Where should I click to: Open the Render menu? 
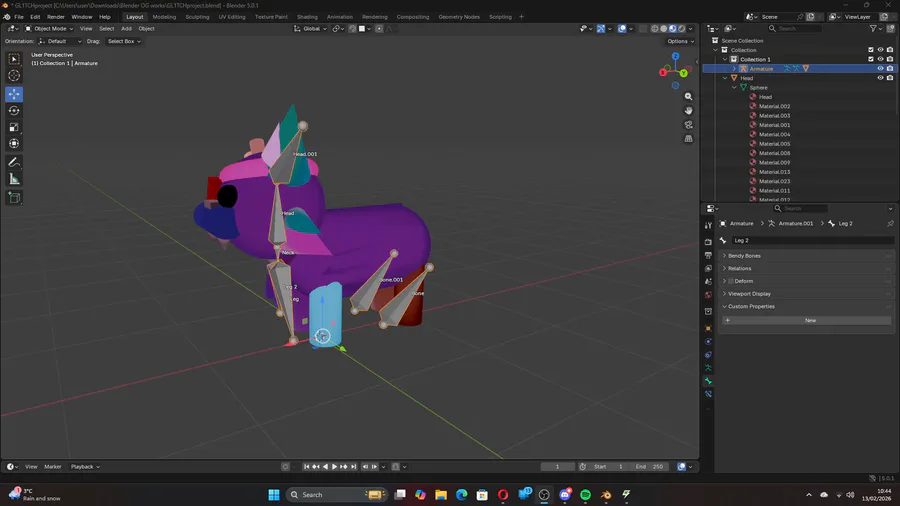[56, 17]
